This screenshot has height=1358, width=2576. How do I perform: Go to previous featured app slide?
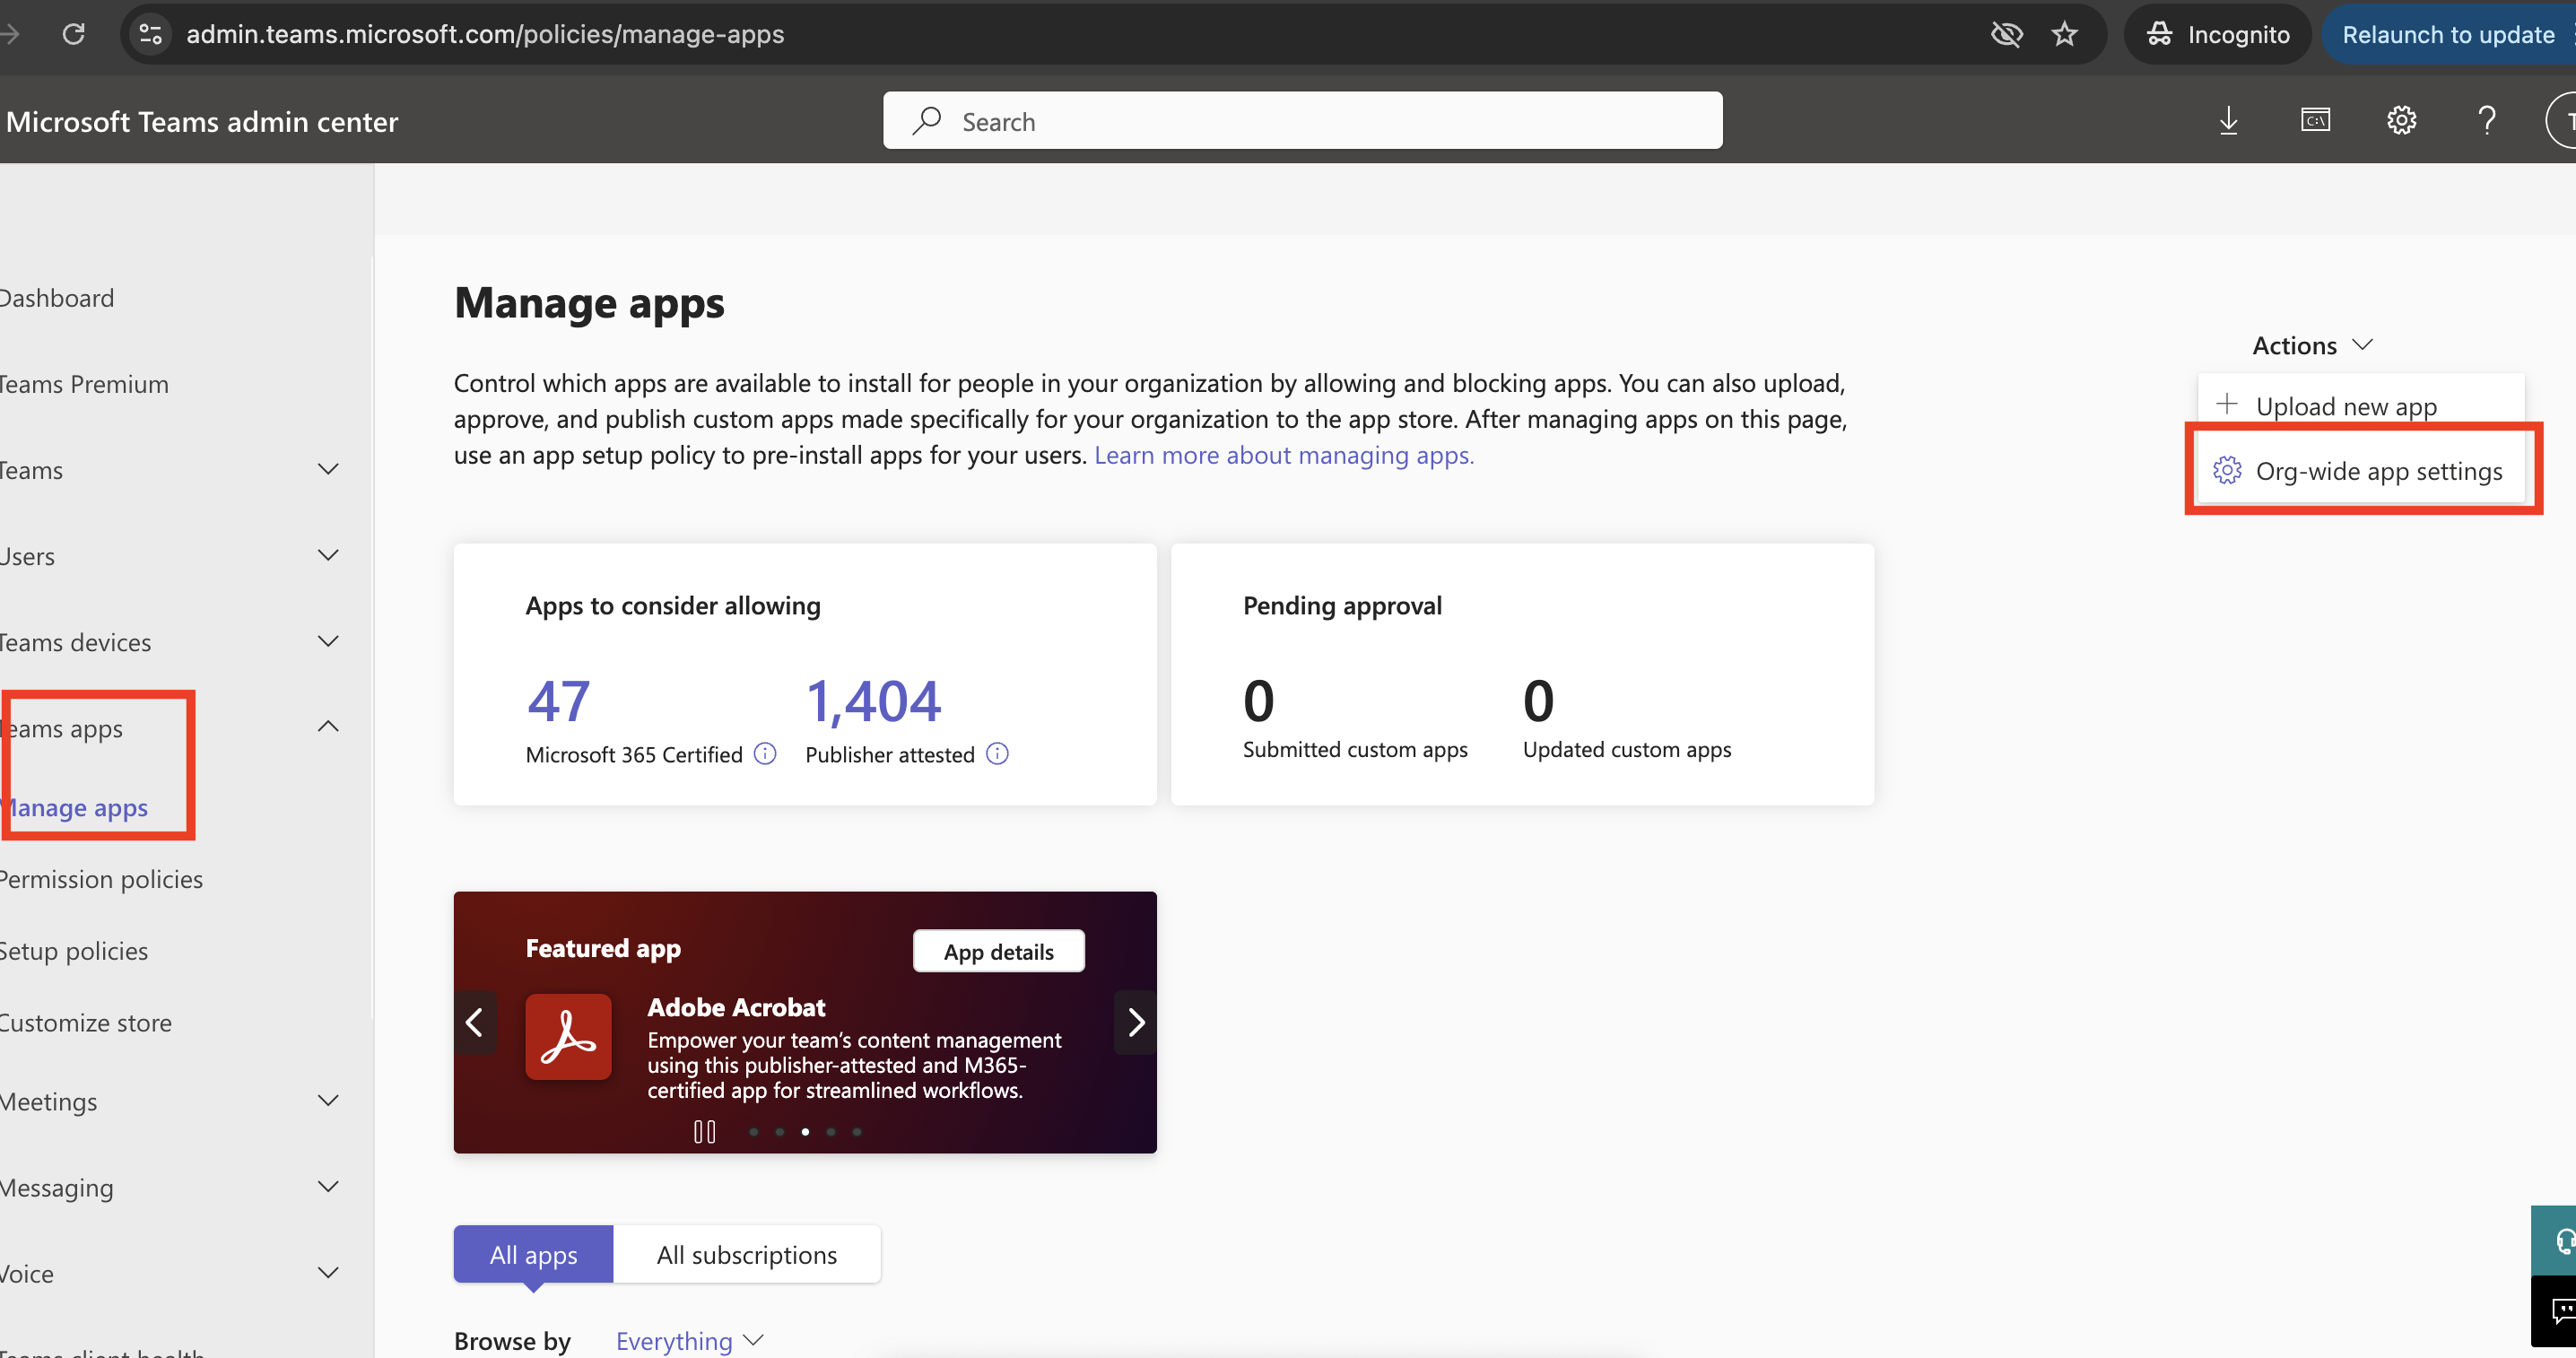(x=475, y=1022)
